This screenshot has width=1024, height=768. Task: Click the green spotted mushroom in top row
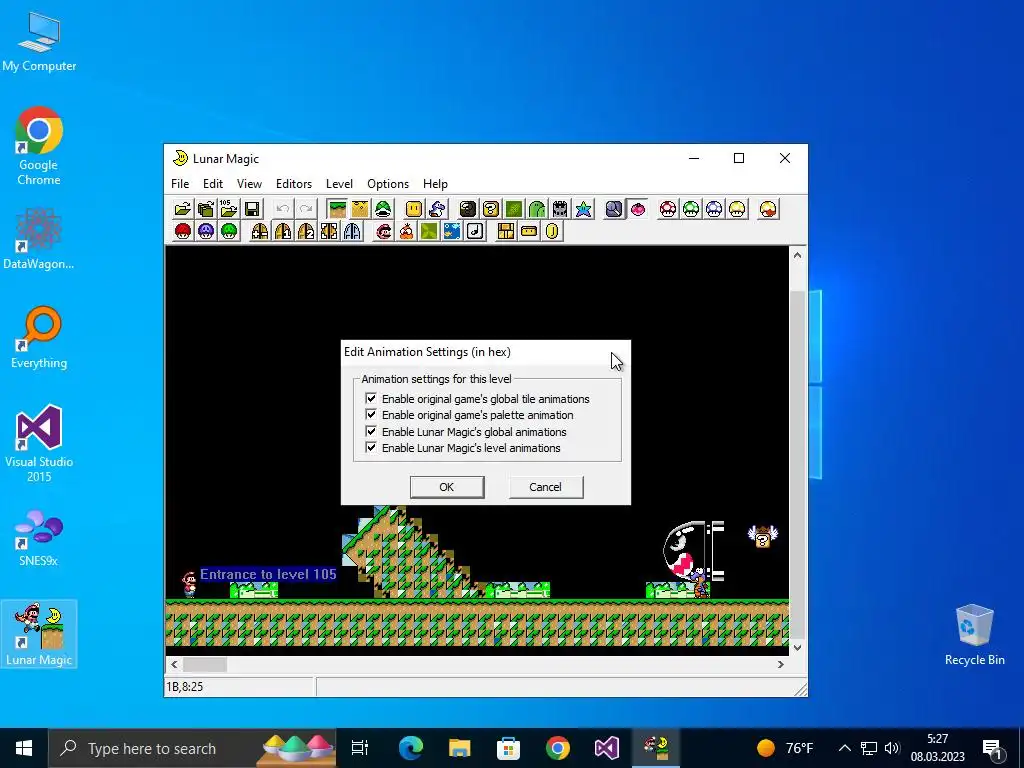[691, 209]
